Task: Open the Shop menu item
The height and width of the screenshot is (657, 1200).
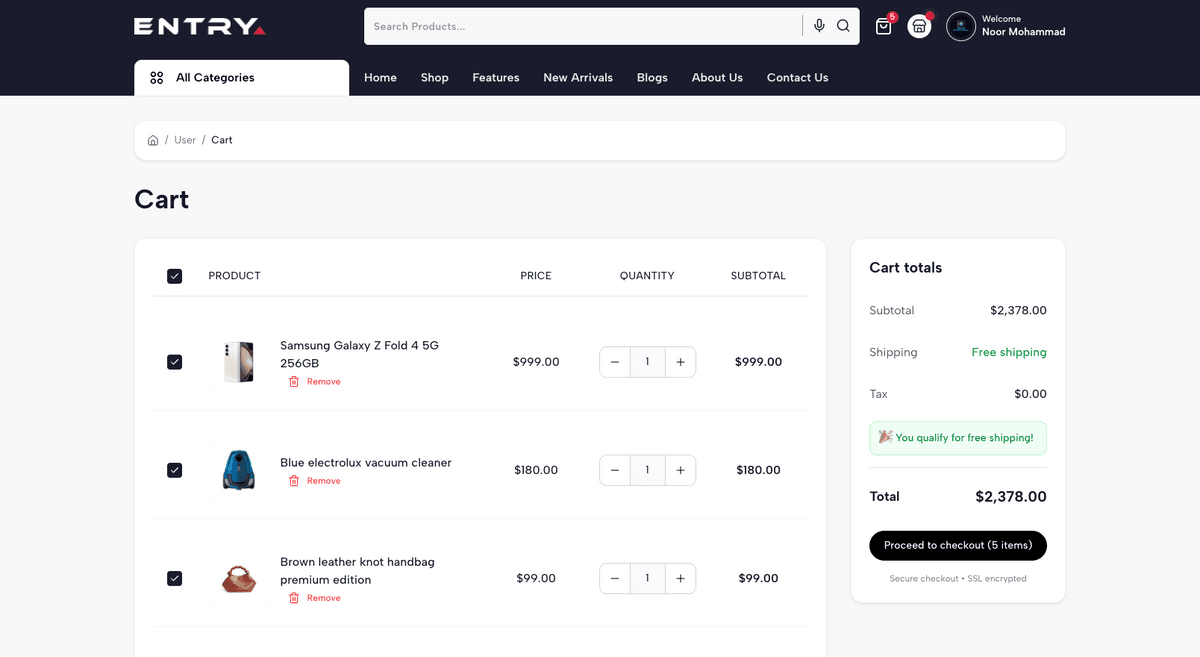Action: [434, 78]
